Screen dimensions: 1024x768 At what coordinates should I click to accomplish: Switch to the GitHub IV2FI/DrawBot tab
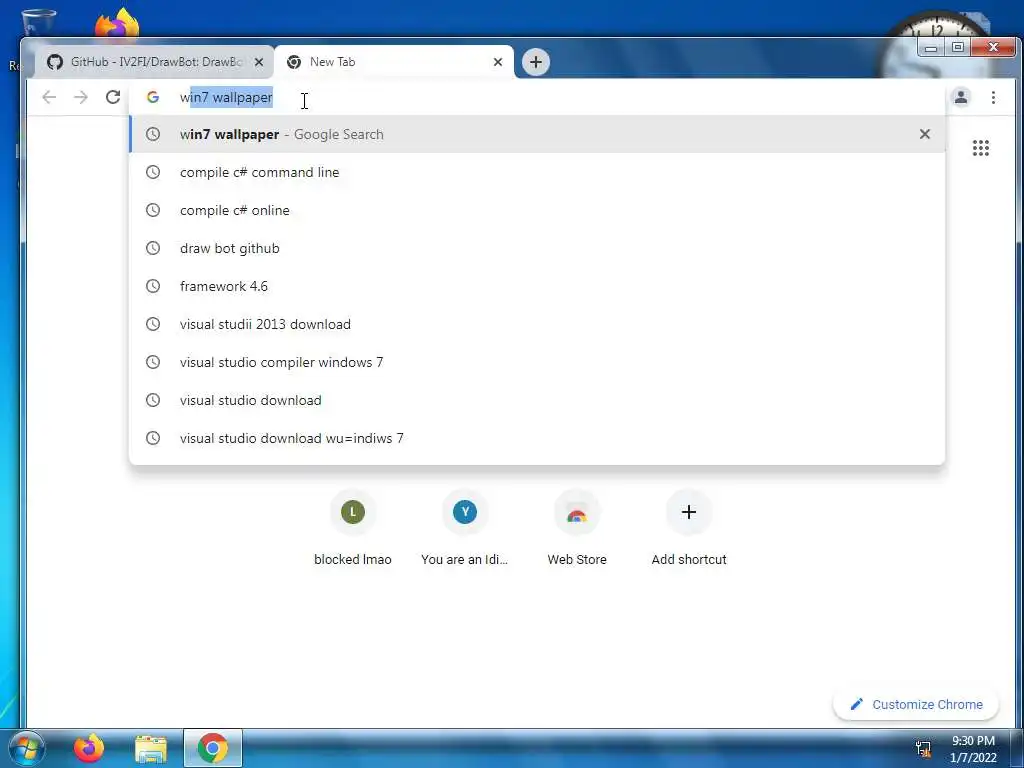coord(155,62)
